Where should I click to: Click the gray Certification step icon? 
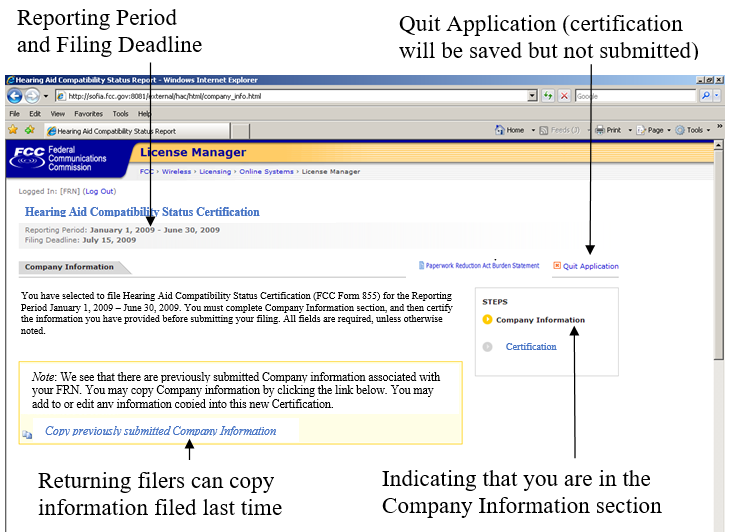point(487,347)
